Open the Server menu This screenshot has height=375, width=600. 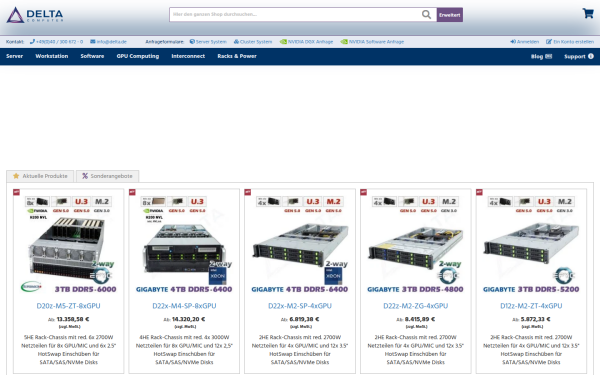tap(15, 56)
